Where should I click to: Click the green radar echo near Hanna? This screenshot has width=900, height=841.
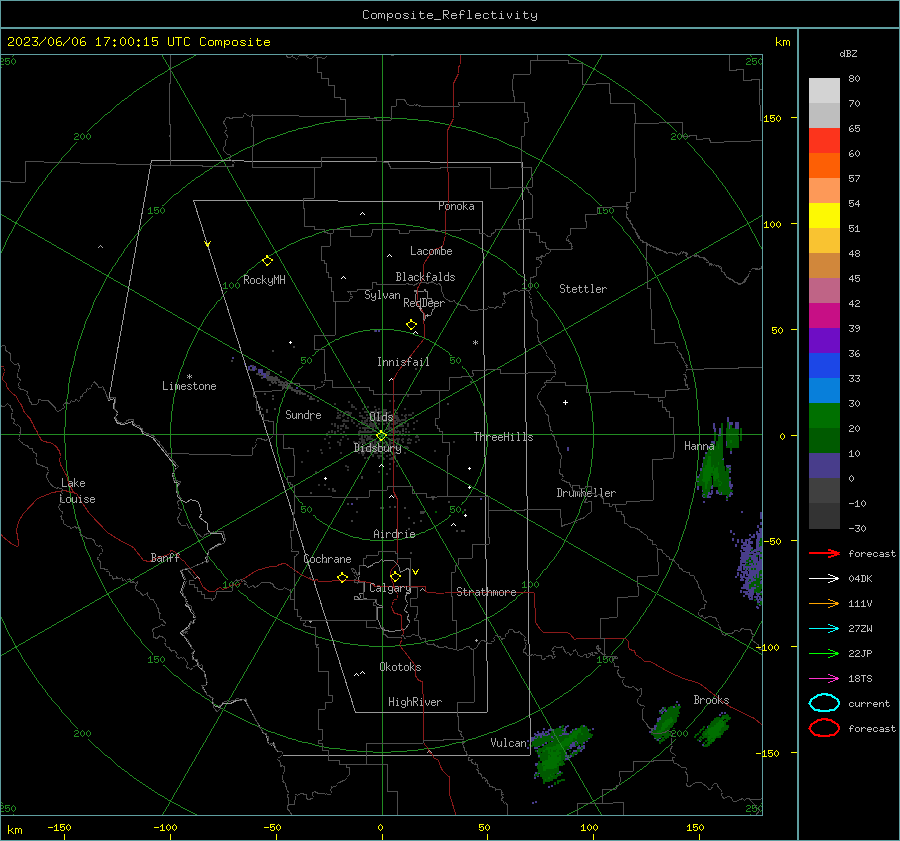click(x=715, y=472)
